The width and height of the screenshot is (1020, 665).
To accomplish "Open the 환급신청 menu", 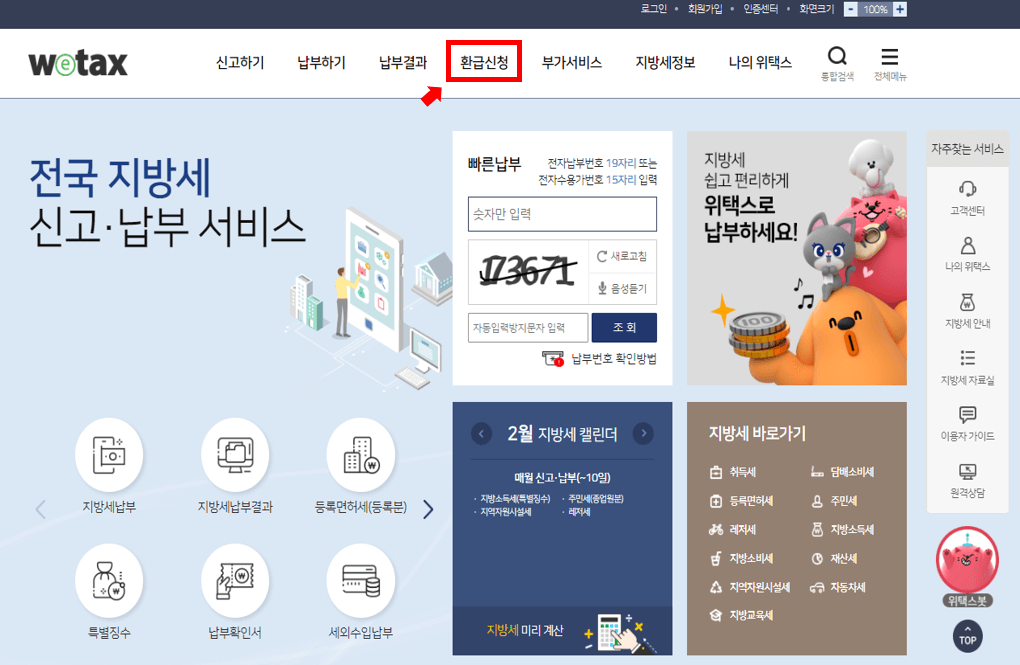I will coord(484,62).
